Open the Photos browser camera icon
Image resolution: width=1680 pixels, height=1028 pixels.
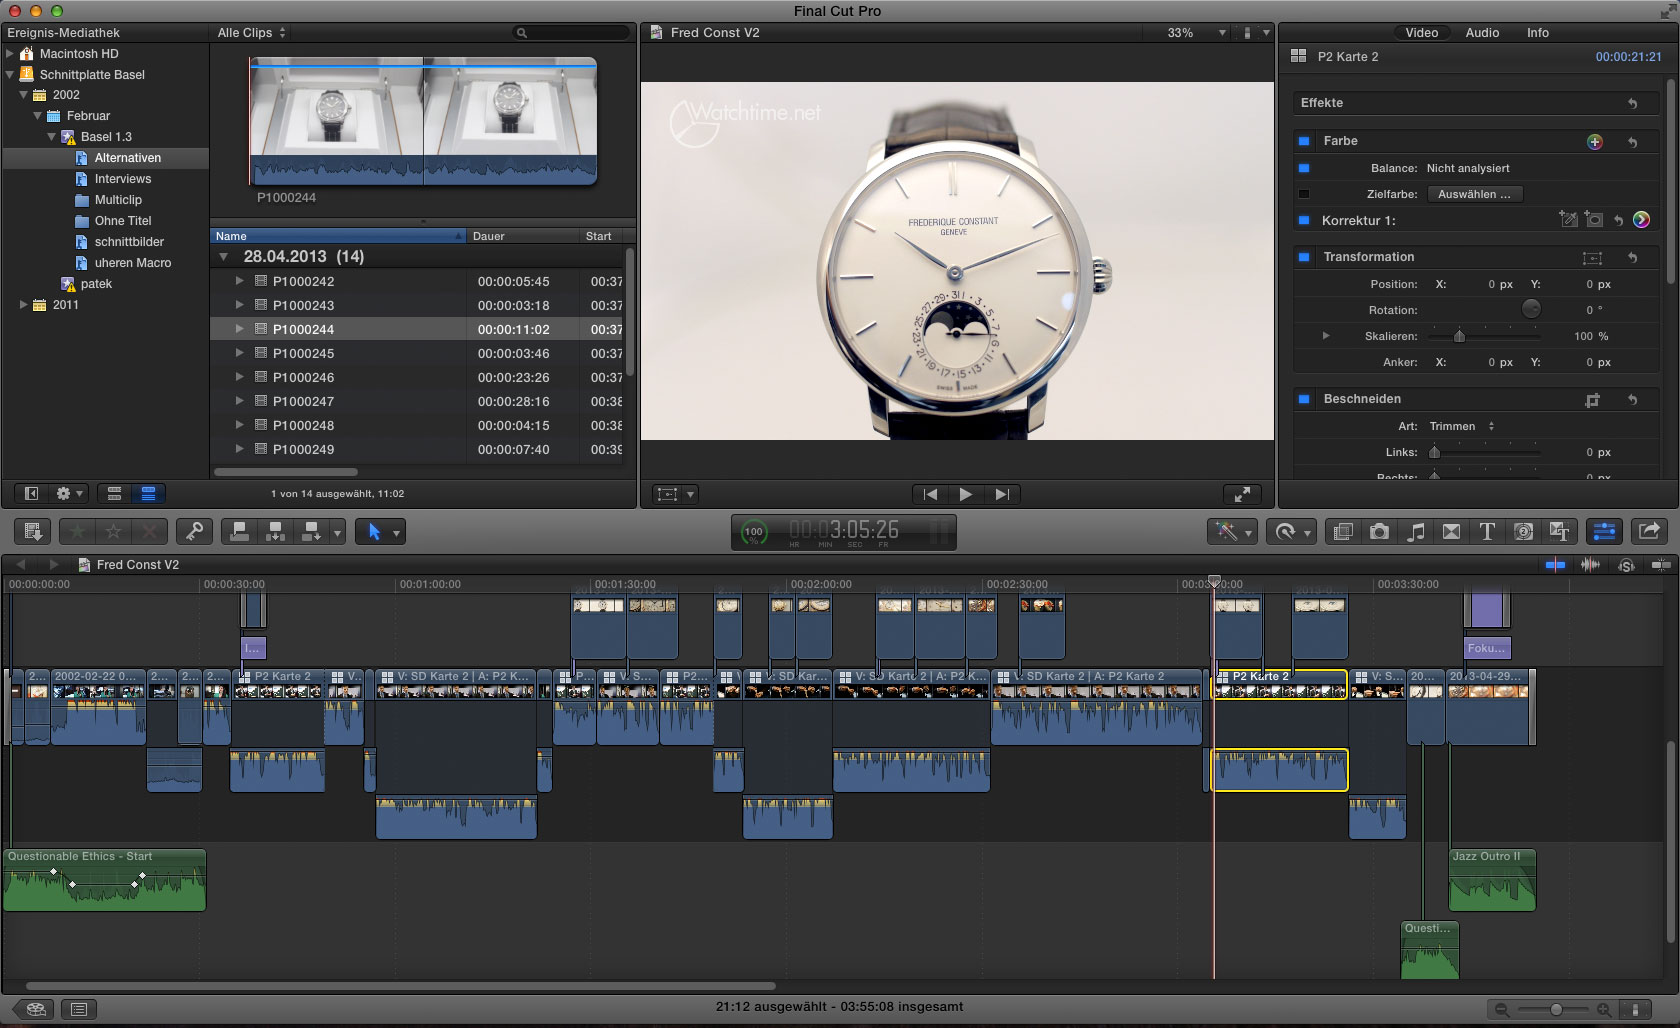(x=1379, y=532)
